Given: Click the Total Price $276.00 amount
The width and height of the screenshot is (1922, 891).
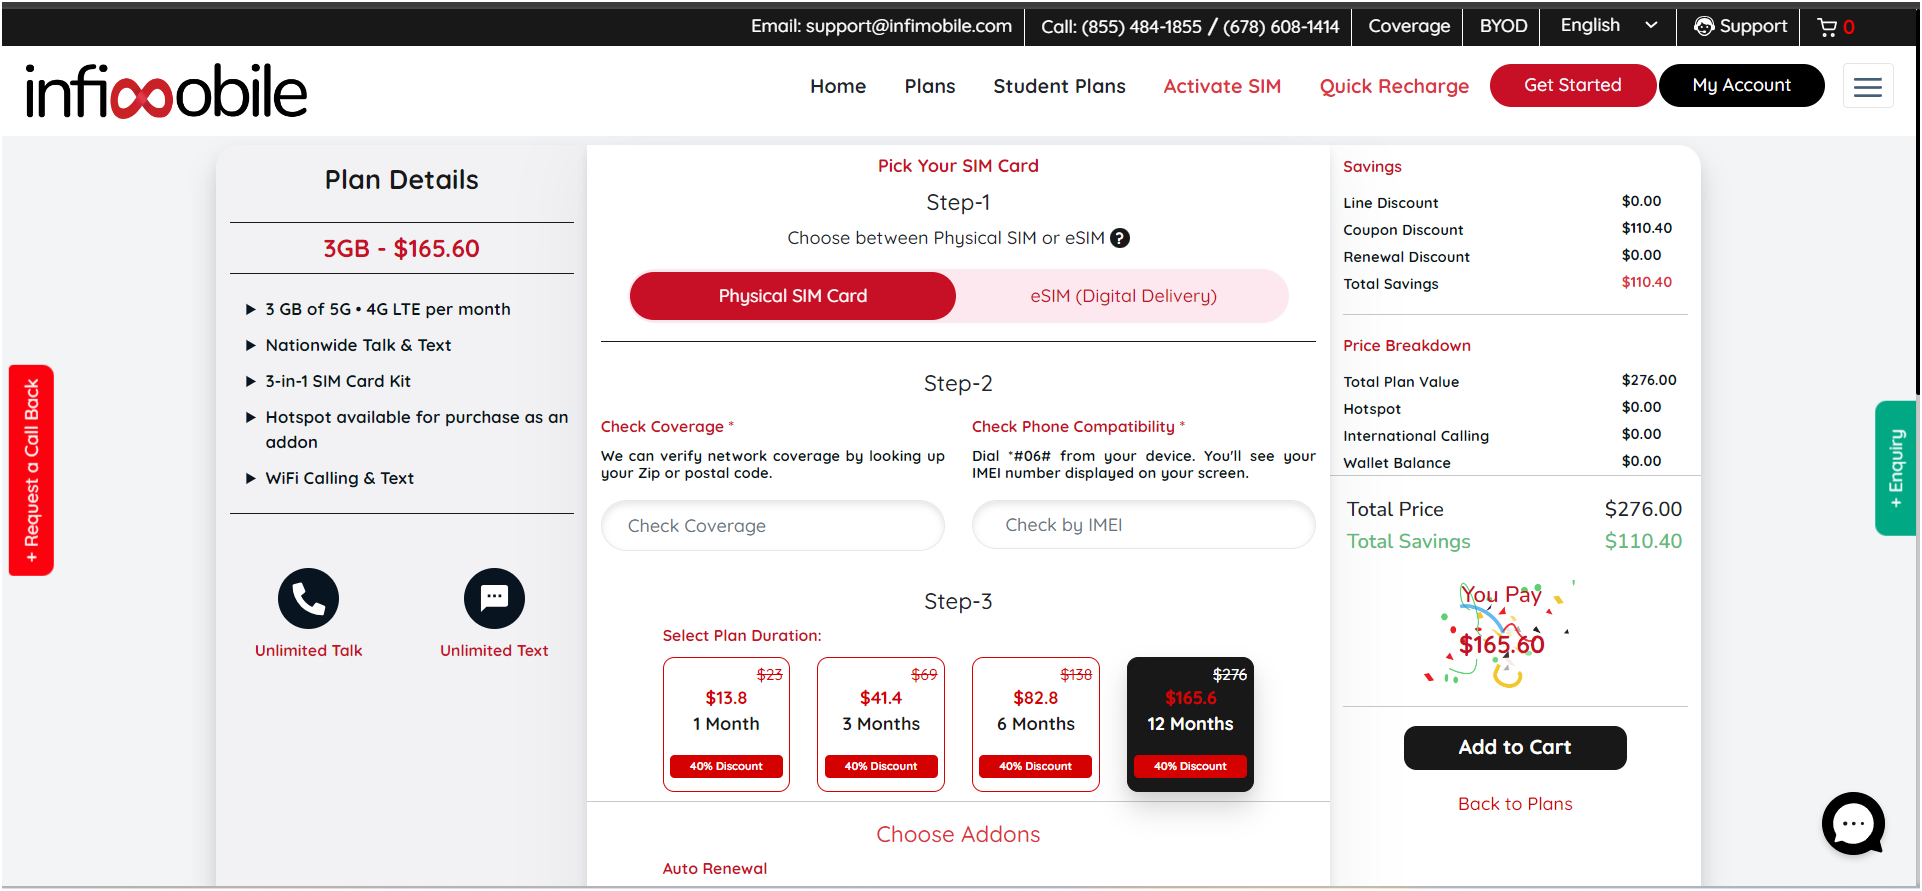Looking at the screenshot, I should point(1643,509).
